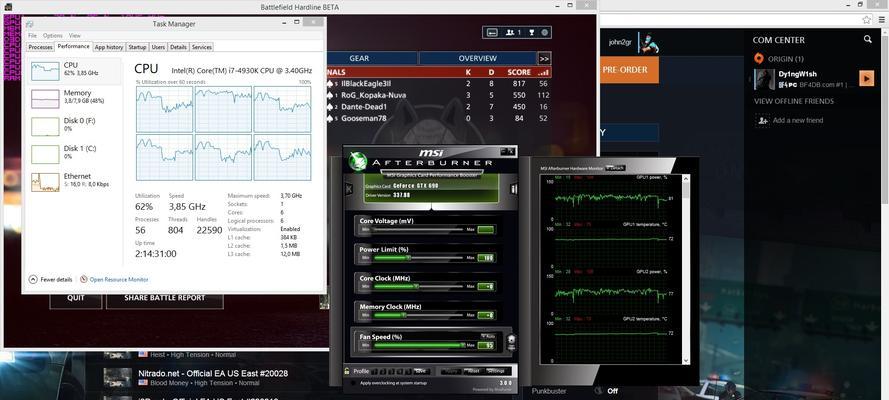Click the trophy icon in the Battlefield top bar
The width and height of the screenshot is (889, 400).
click(533, 32)
